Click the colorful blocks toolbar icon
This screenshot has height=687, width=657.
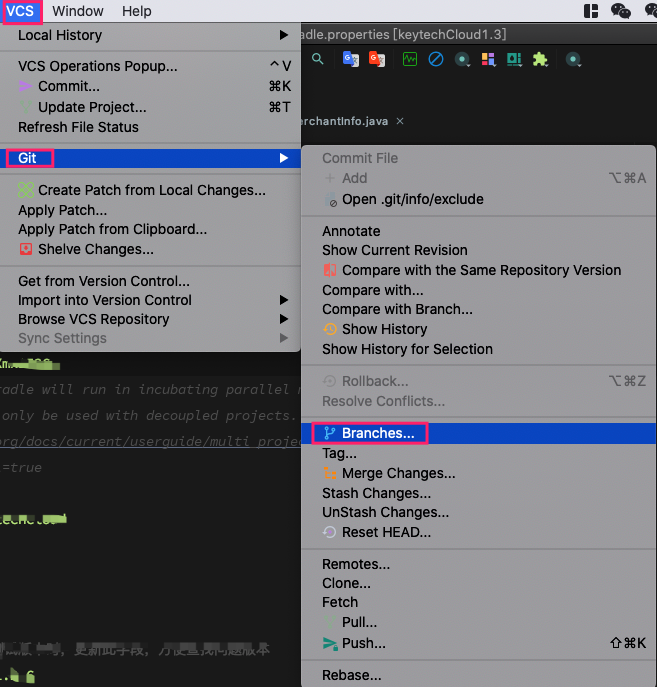[488, 59]
